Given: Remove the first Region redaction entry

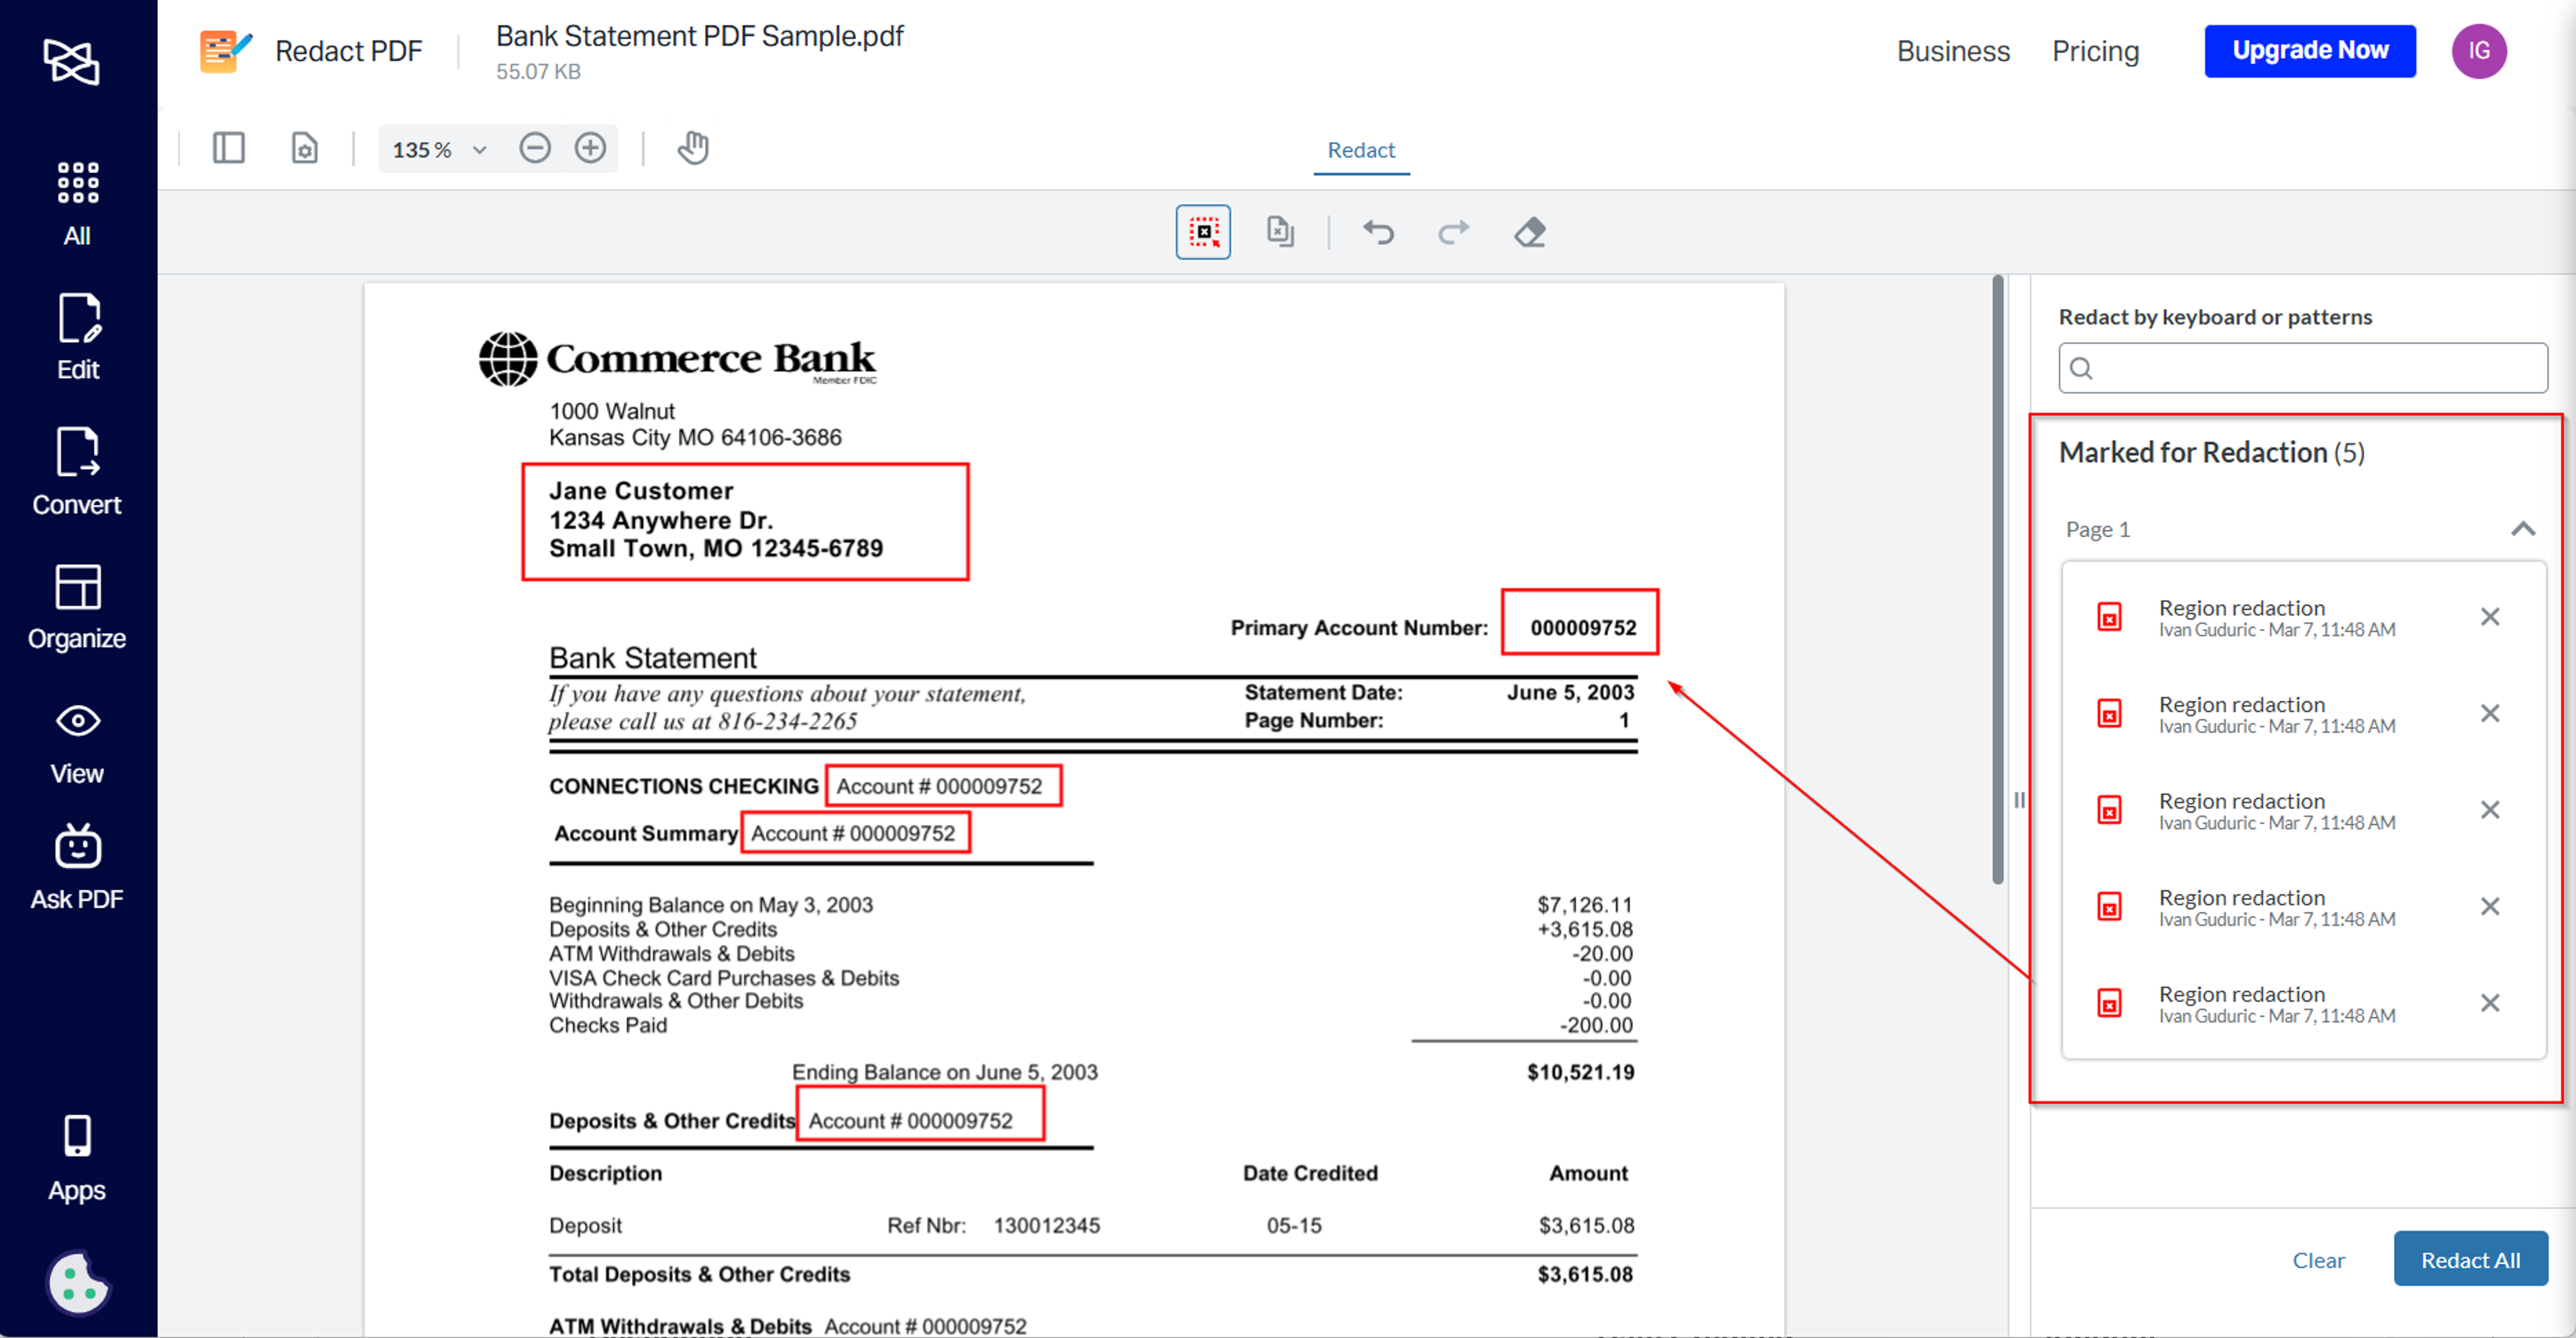Looking at the screenshot, I should pos(2490,617).
